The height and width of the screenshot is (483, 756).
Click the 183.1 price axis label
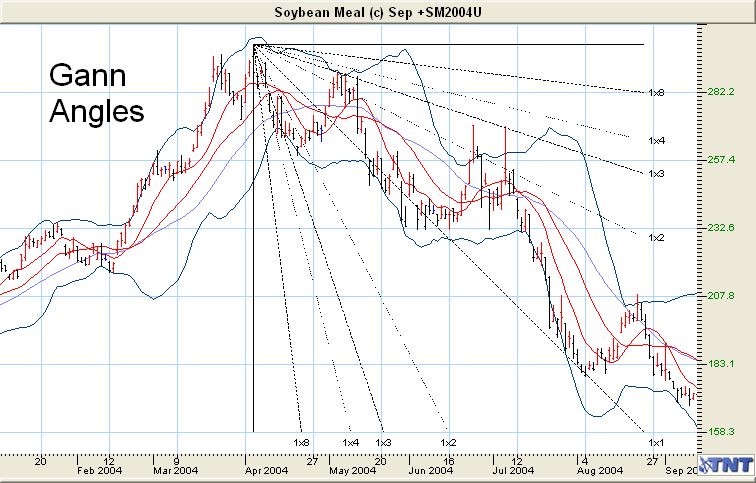tap(721, 364)
